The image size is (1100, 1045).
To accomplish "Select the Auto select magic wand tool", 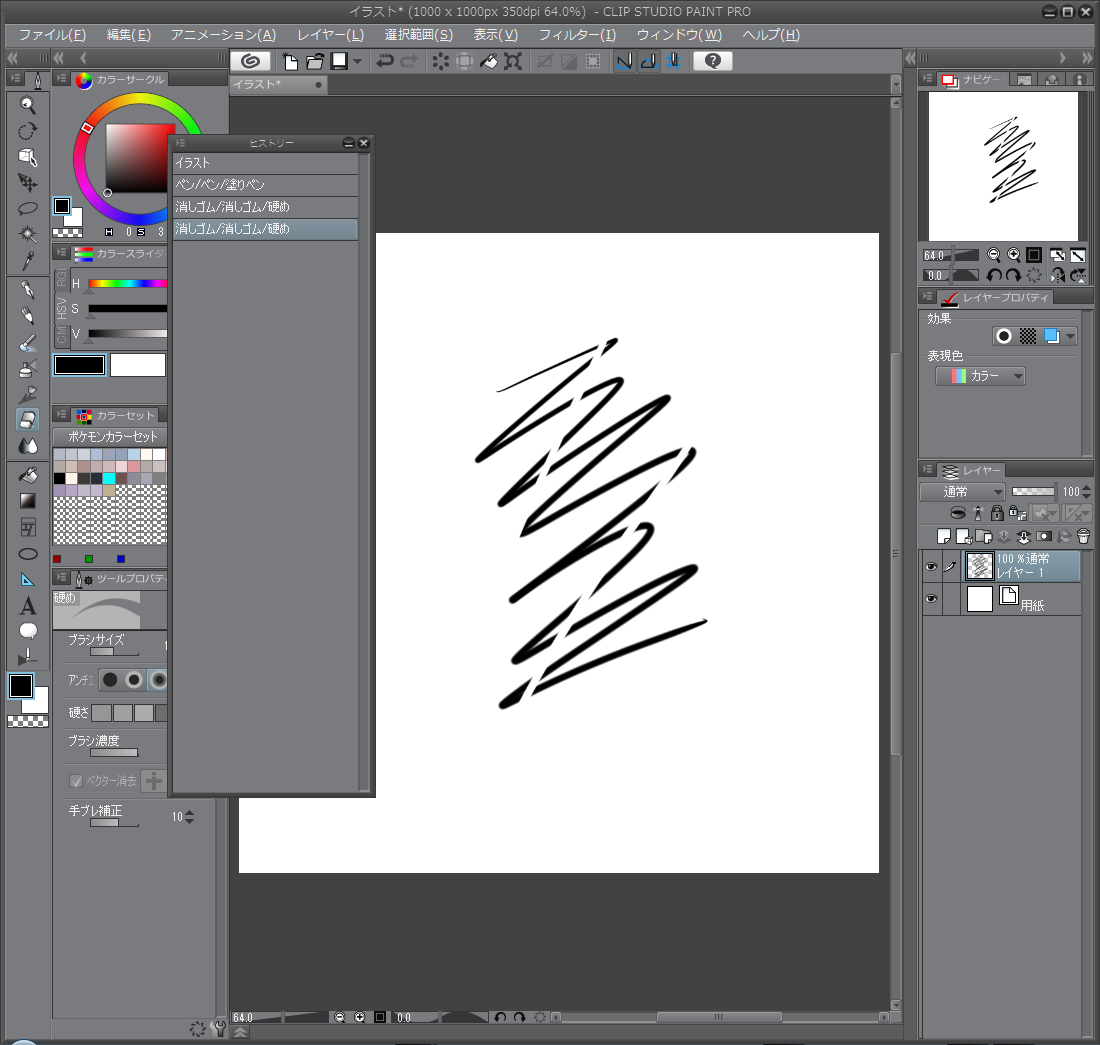I will [28, 235].
